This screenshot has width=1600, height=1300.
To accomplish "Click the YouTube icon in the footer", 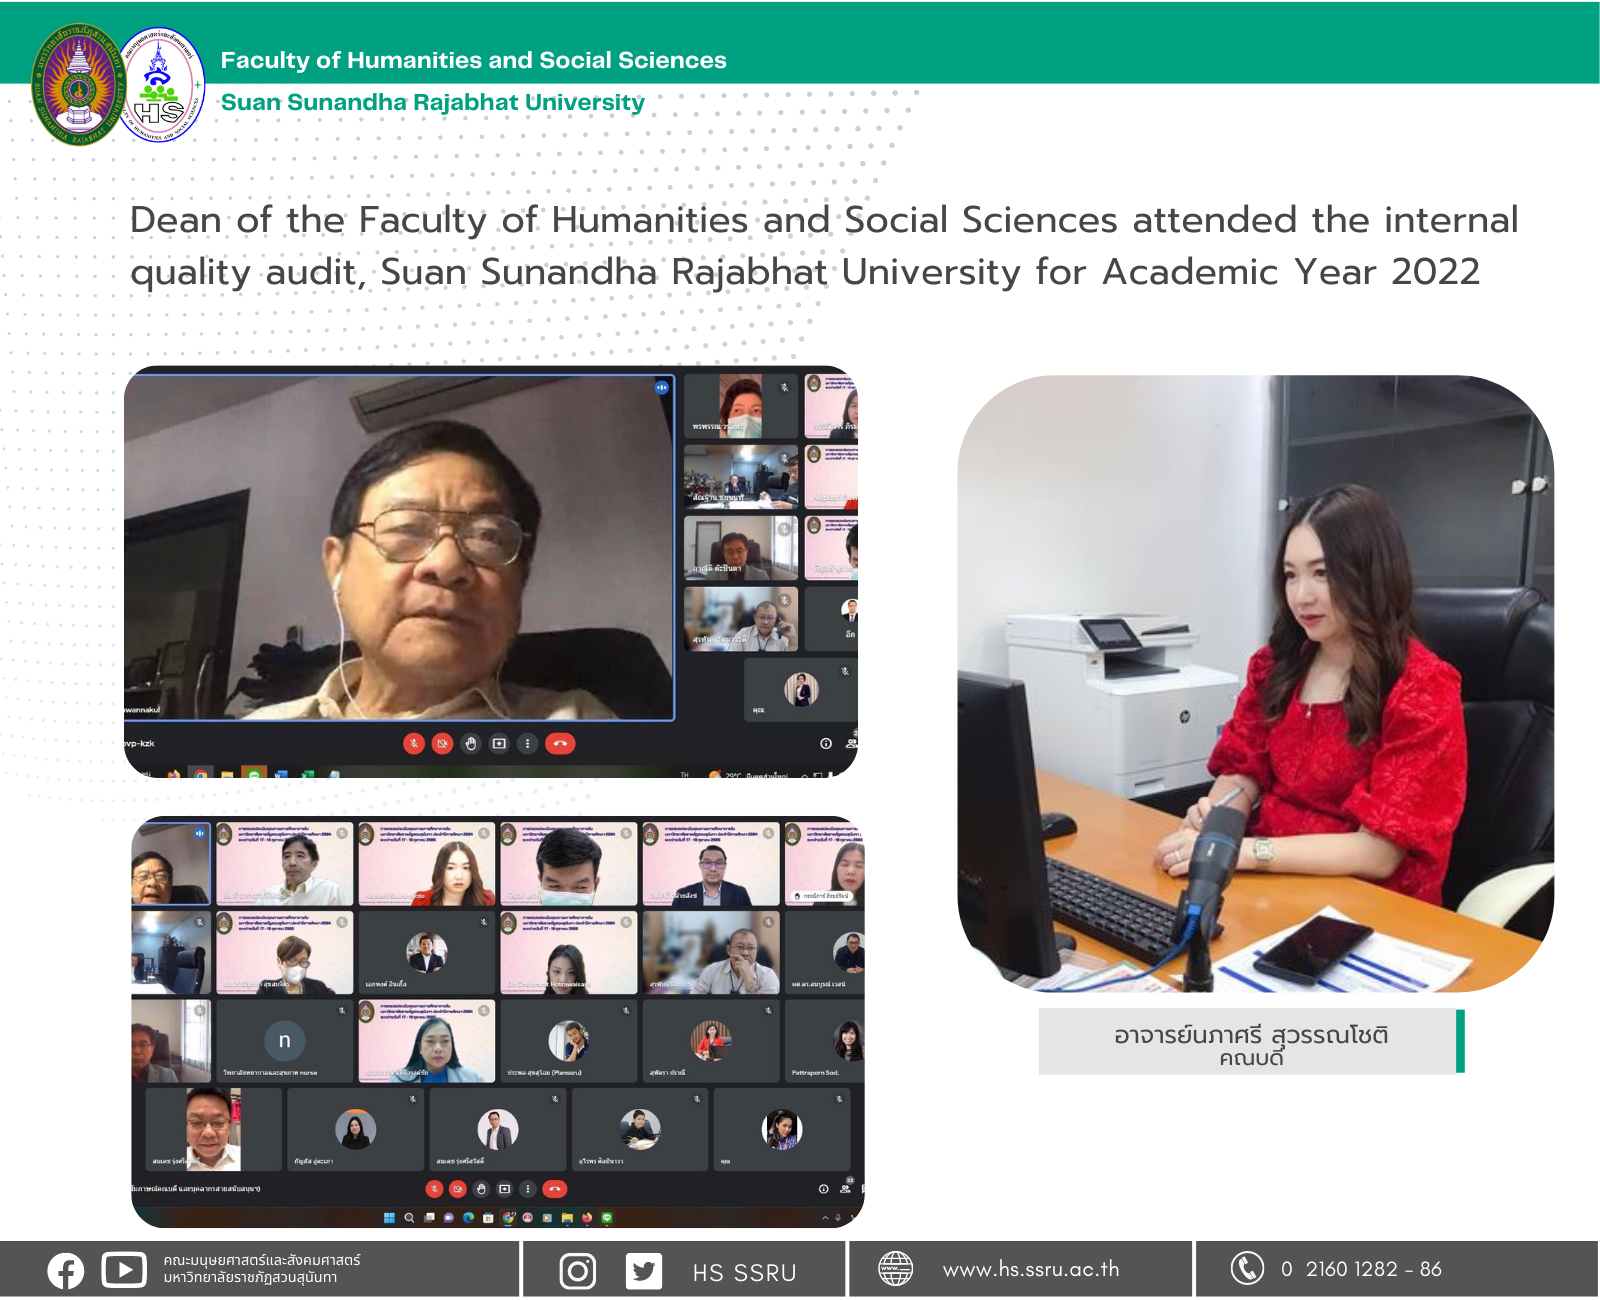I will point(124,1270).
